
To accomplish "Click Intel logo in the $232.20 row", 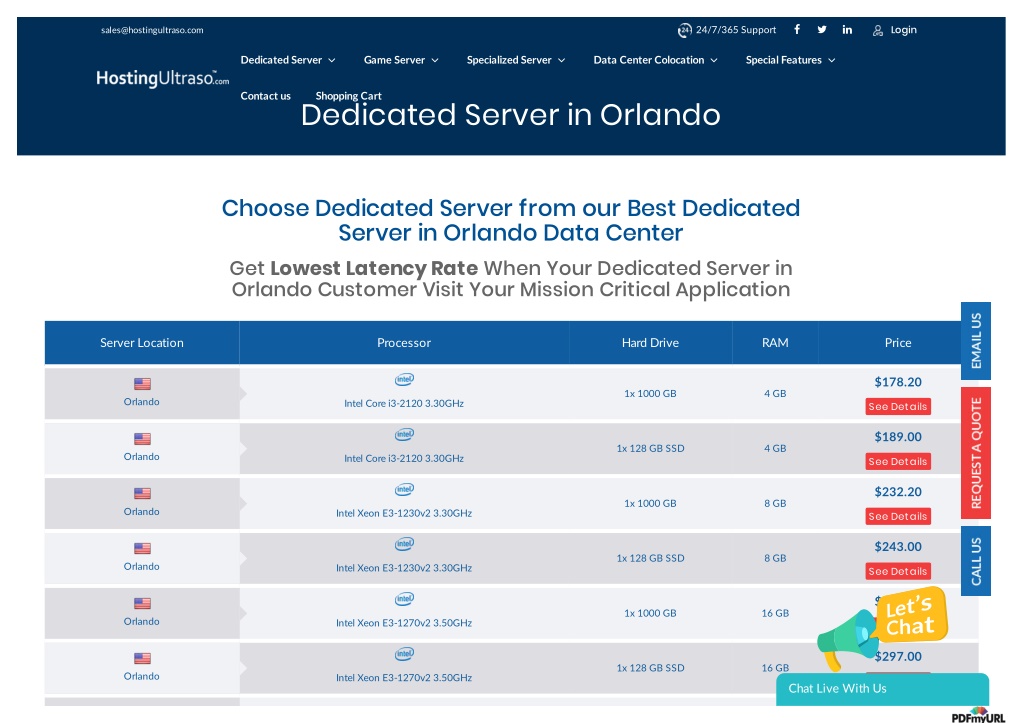I will pos(404,489).
